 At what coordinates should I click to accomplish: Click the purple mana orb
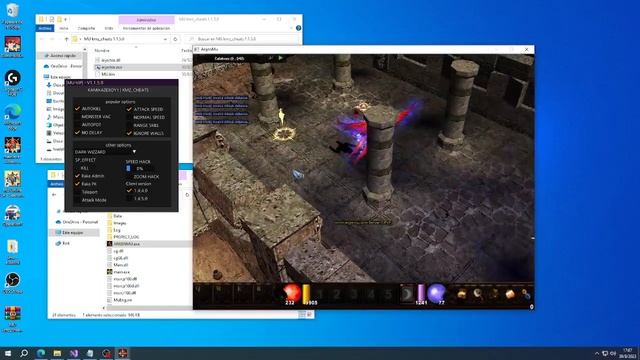pyautogui.click(x=436, y=293)
